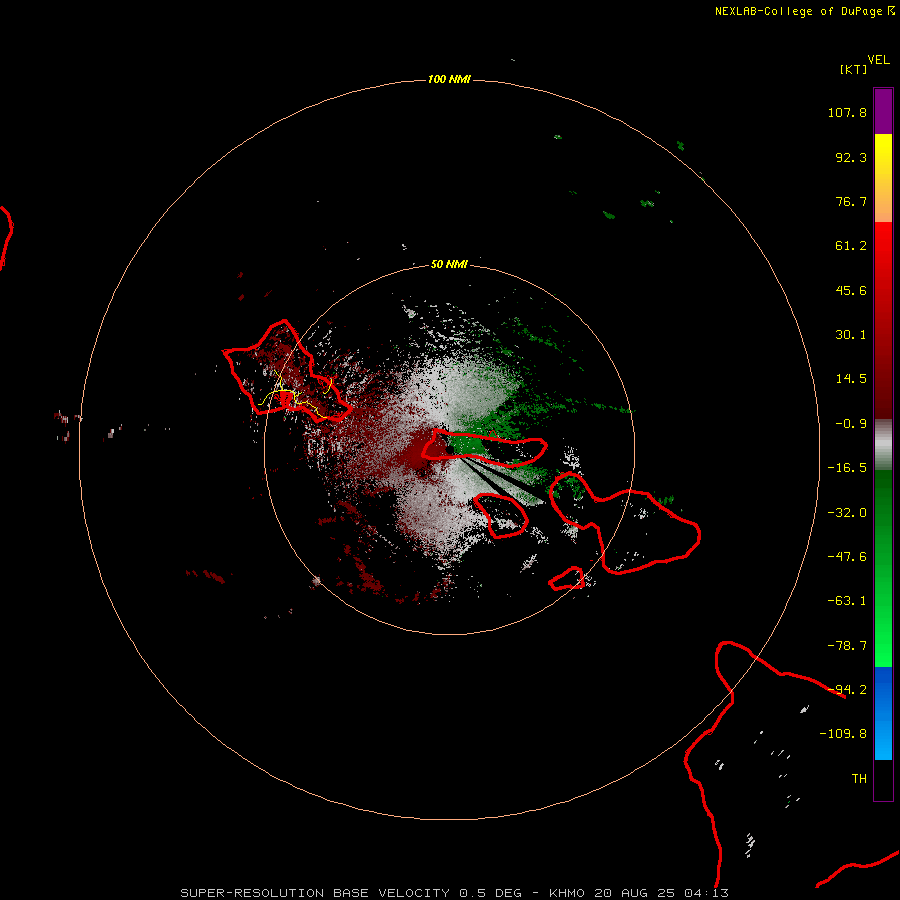Image resolution: width=900 pixels, height=900 pixels.
Task: Click the purple segment of velocity color bar
Action: tap(883, 111)
